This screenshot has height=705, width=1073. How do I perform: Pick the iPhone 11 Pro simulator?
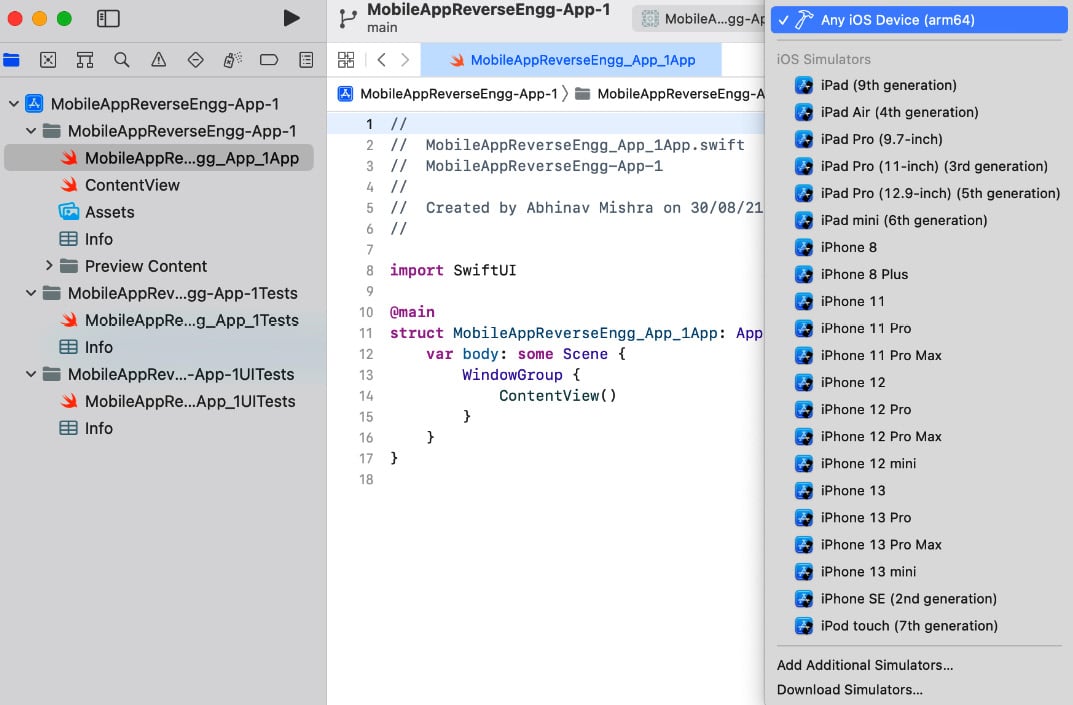(919, 329)
